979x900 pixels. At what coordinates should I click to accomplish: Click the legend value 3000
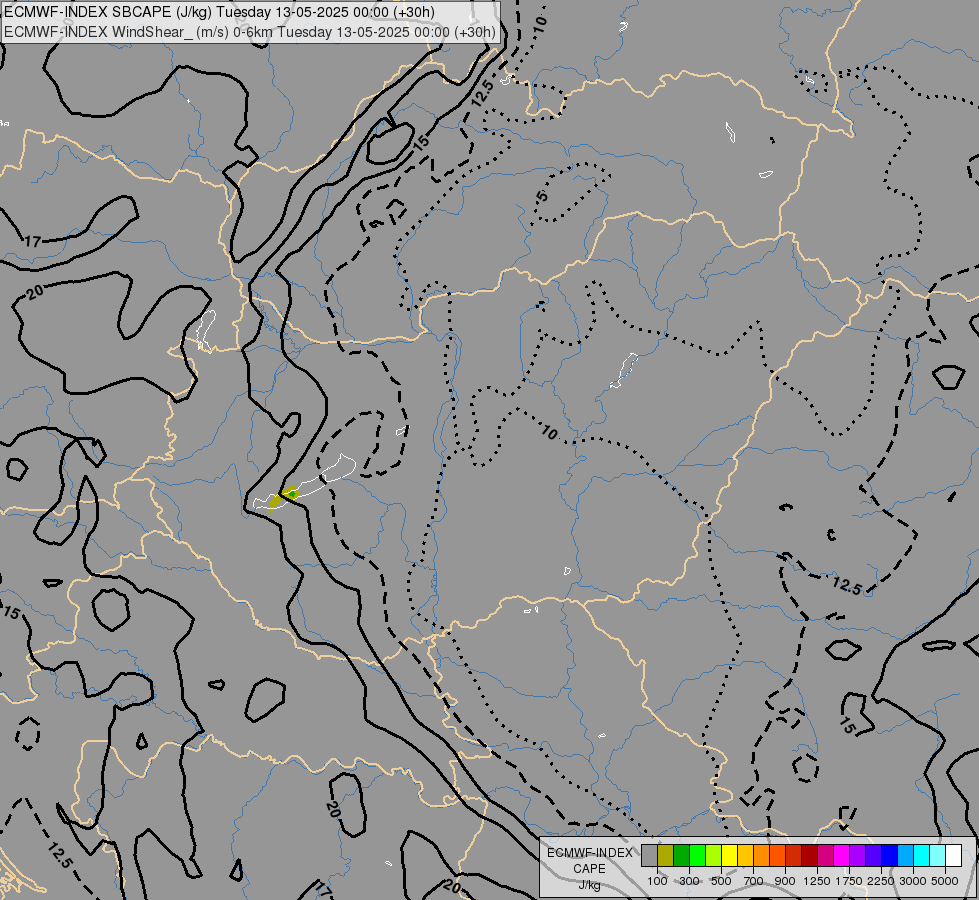(x=913, y=881)
